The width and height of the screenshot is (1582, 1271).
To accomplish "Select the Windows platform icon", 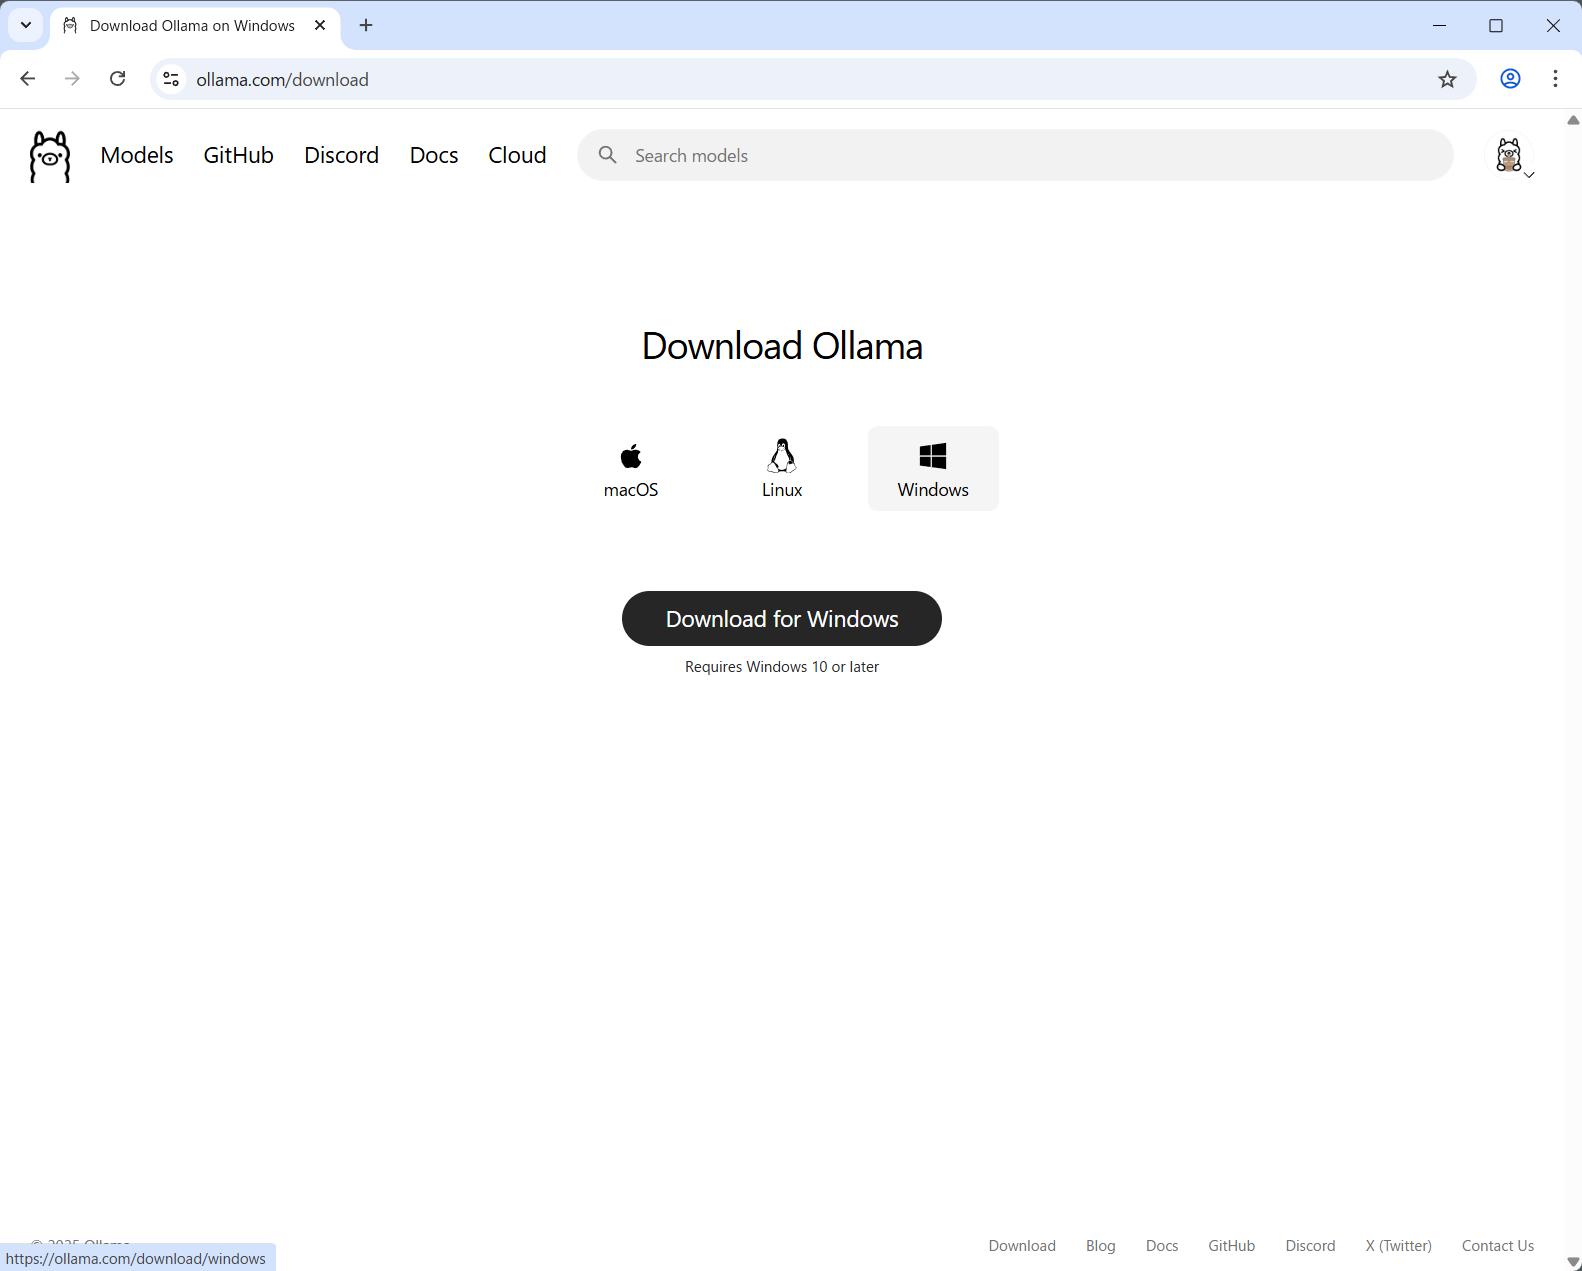I will [x=932, y=457].
